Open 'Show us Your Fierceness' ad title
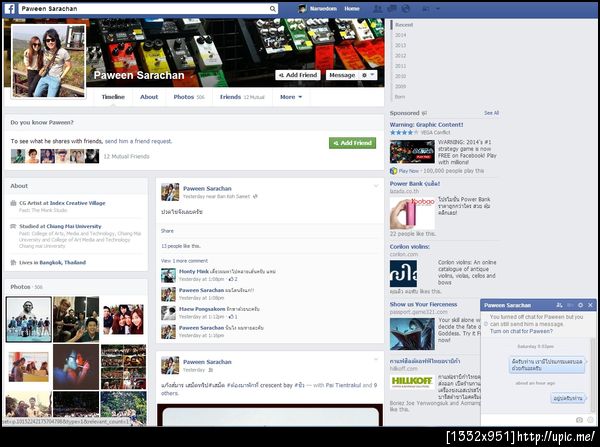The height and width of the screenshot is (447, 600). tap(423, 304)
